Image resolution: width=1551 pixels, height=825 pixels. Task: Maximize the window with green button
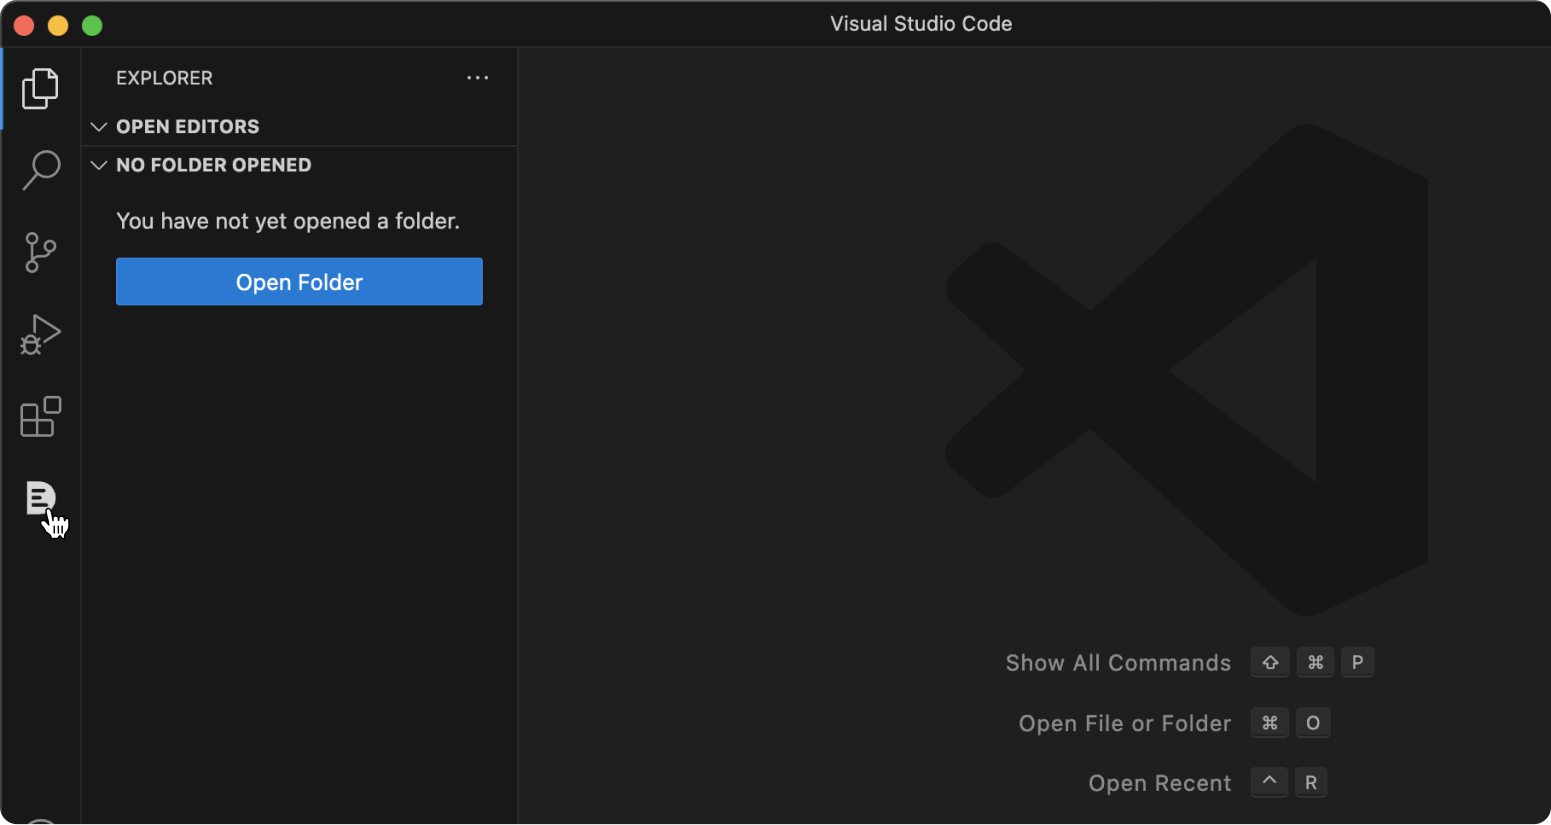(x=92, y=25)
